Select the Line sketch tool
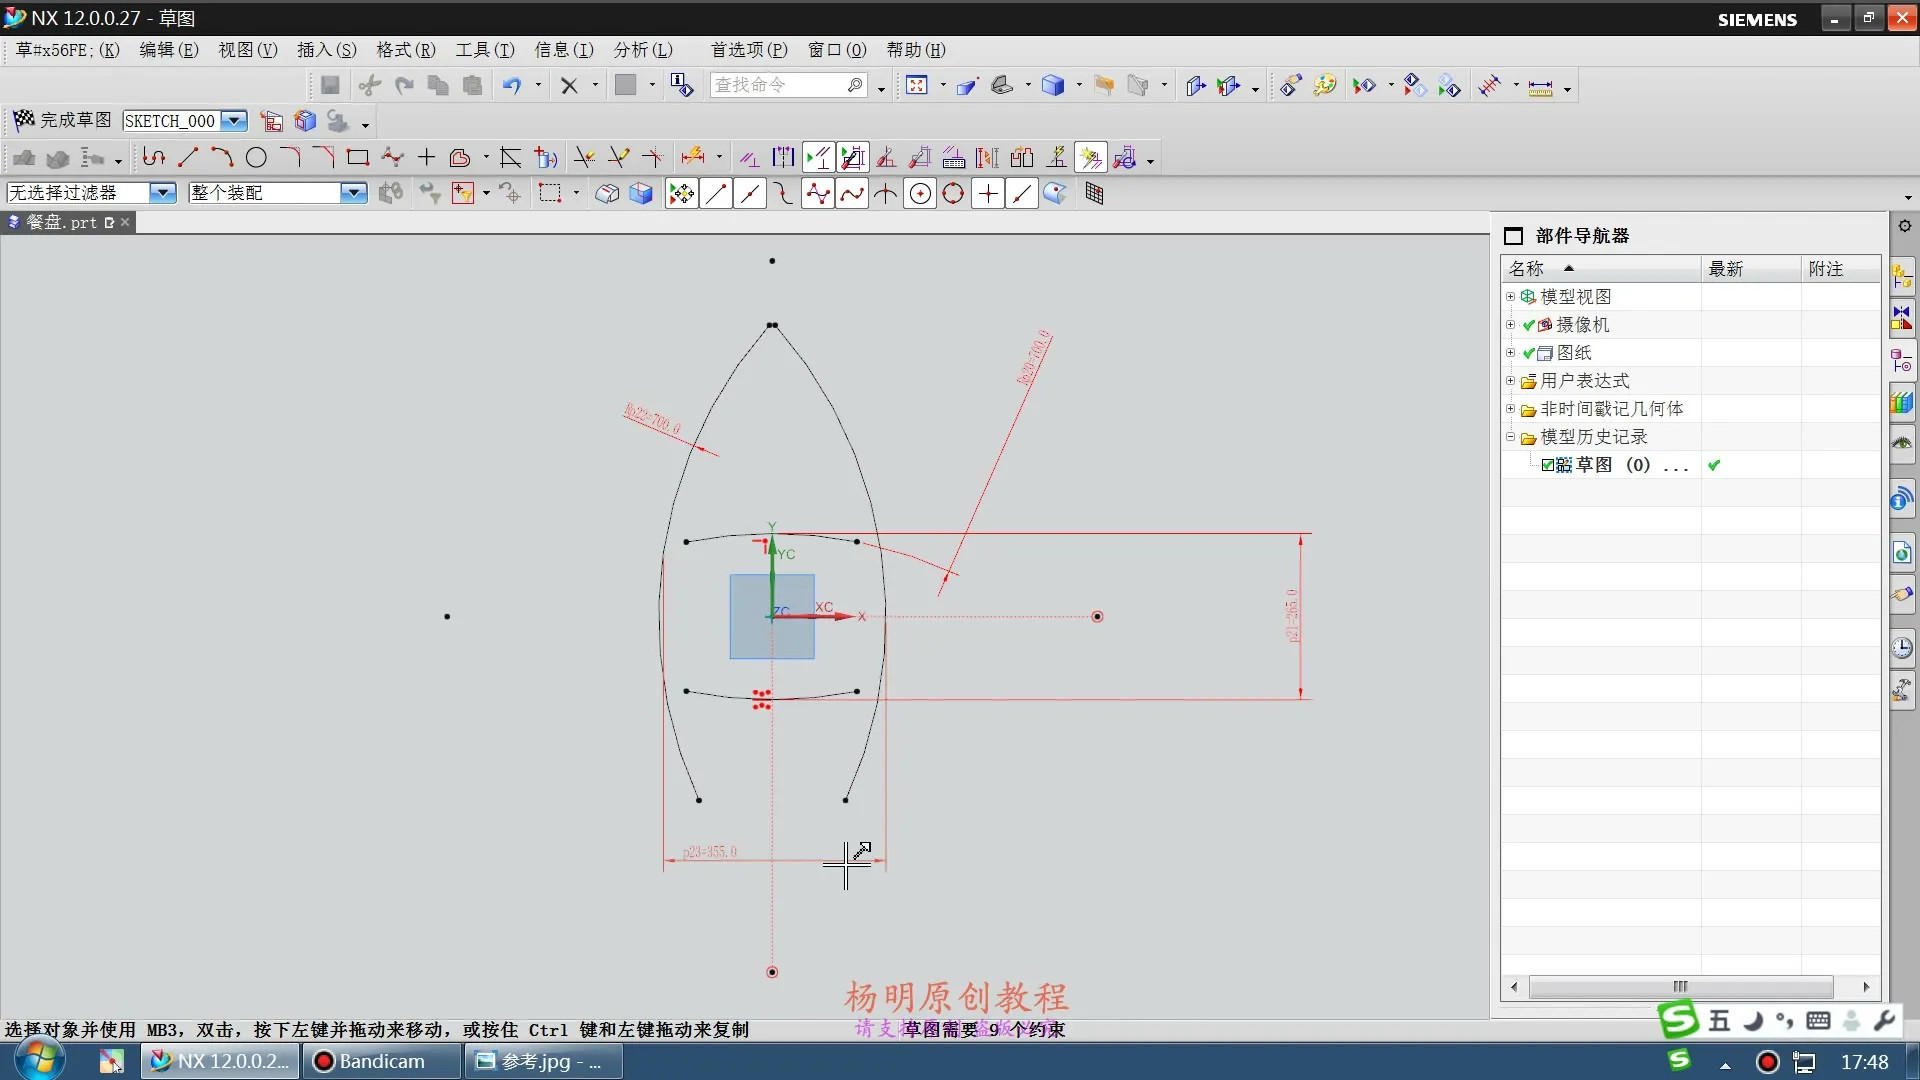The height and width of the screenshot is (1080, 1920). [188, 158]
